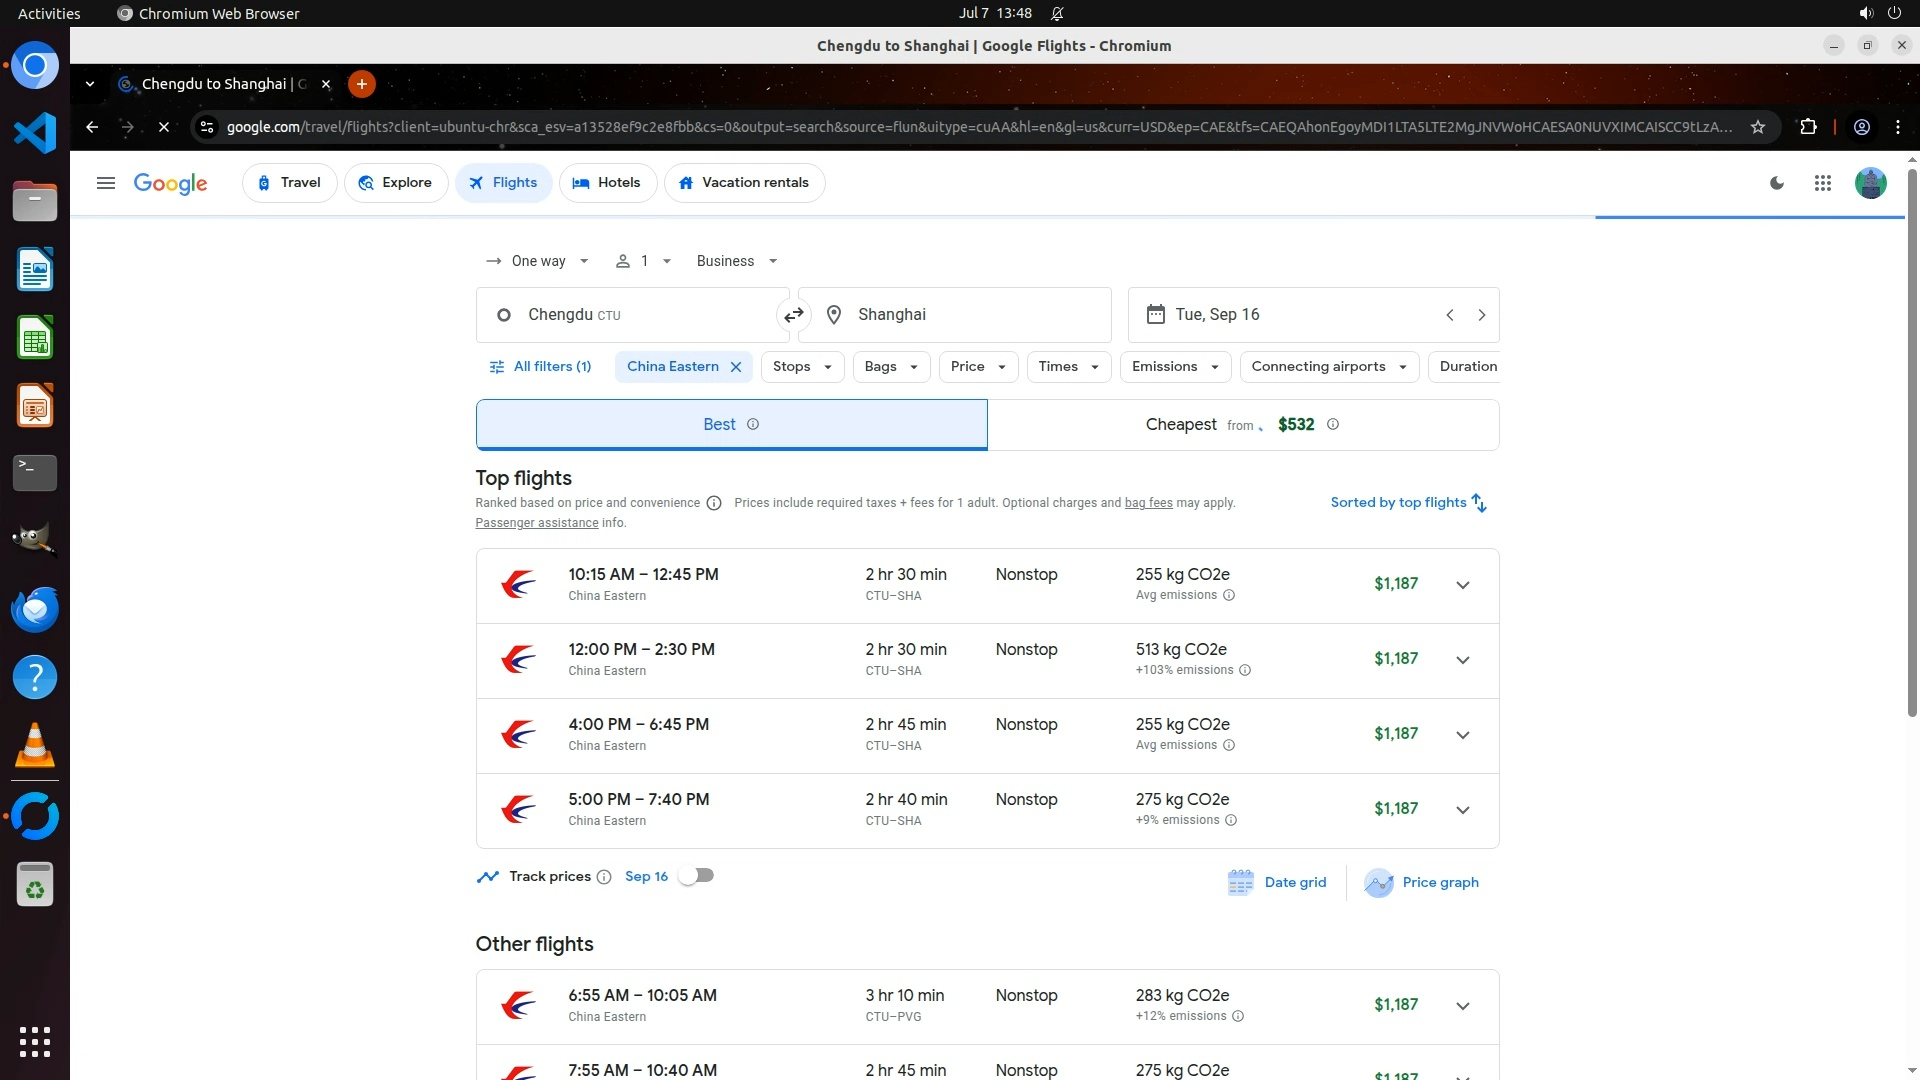Open One way trip type dropdown

[x=537, y=261]
